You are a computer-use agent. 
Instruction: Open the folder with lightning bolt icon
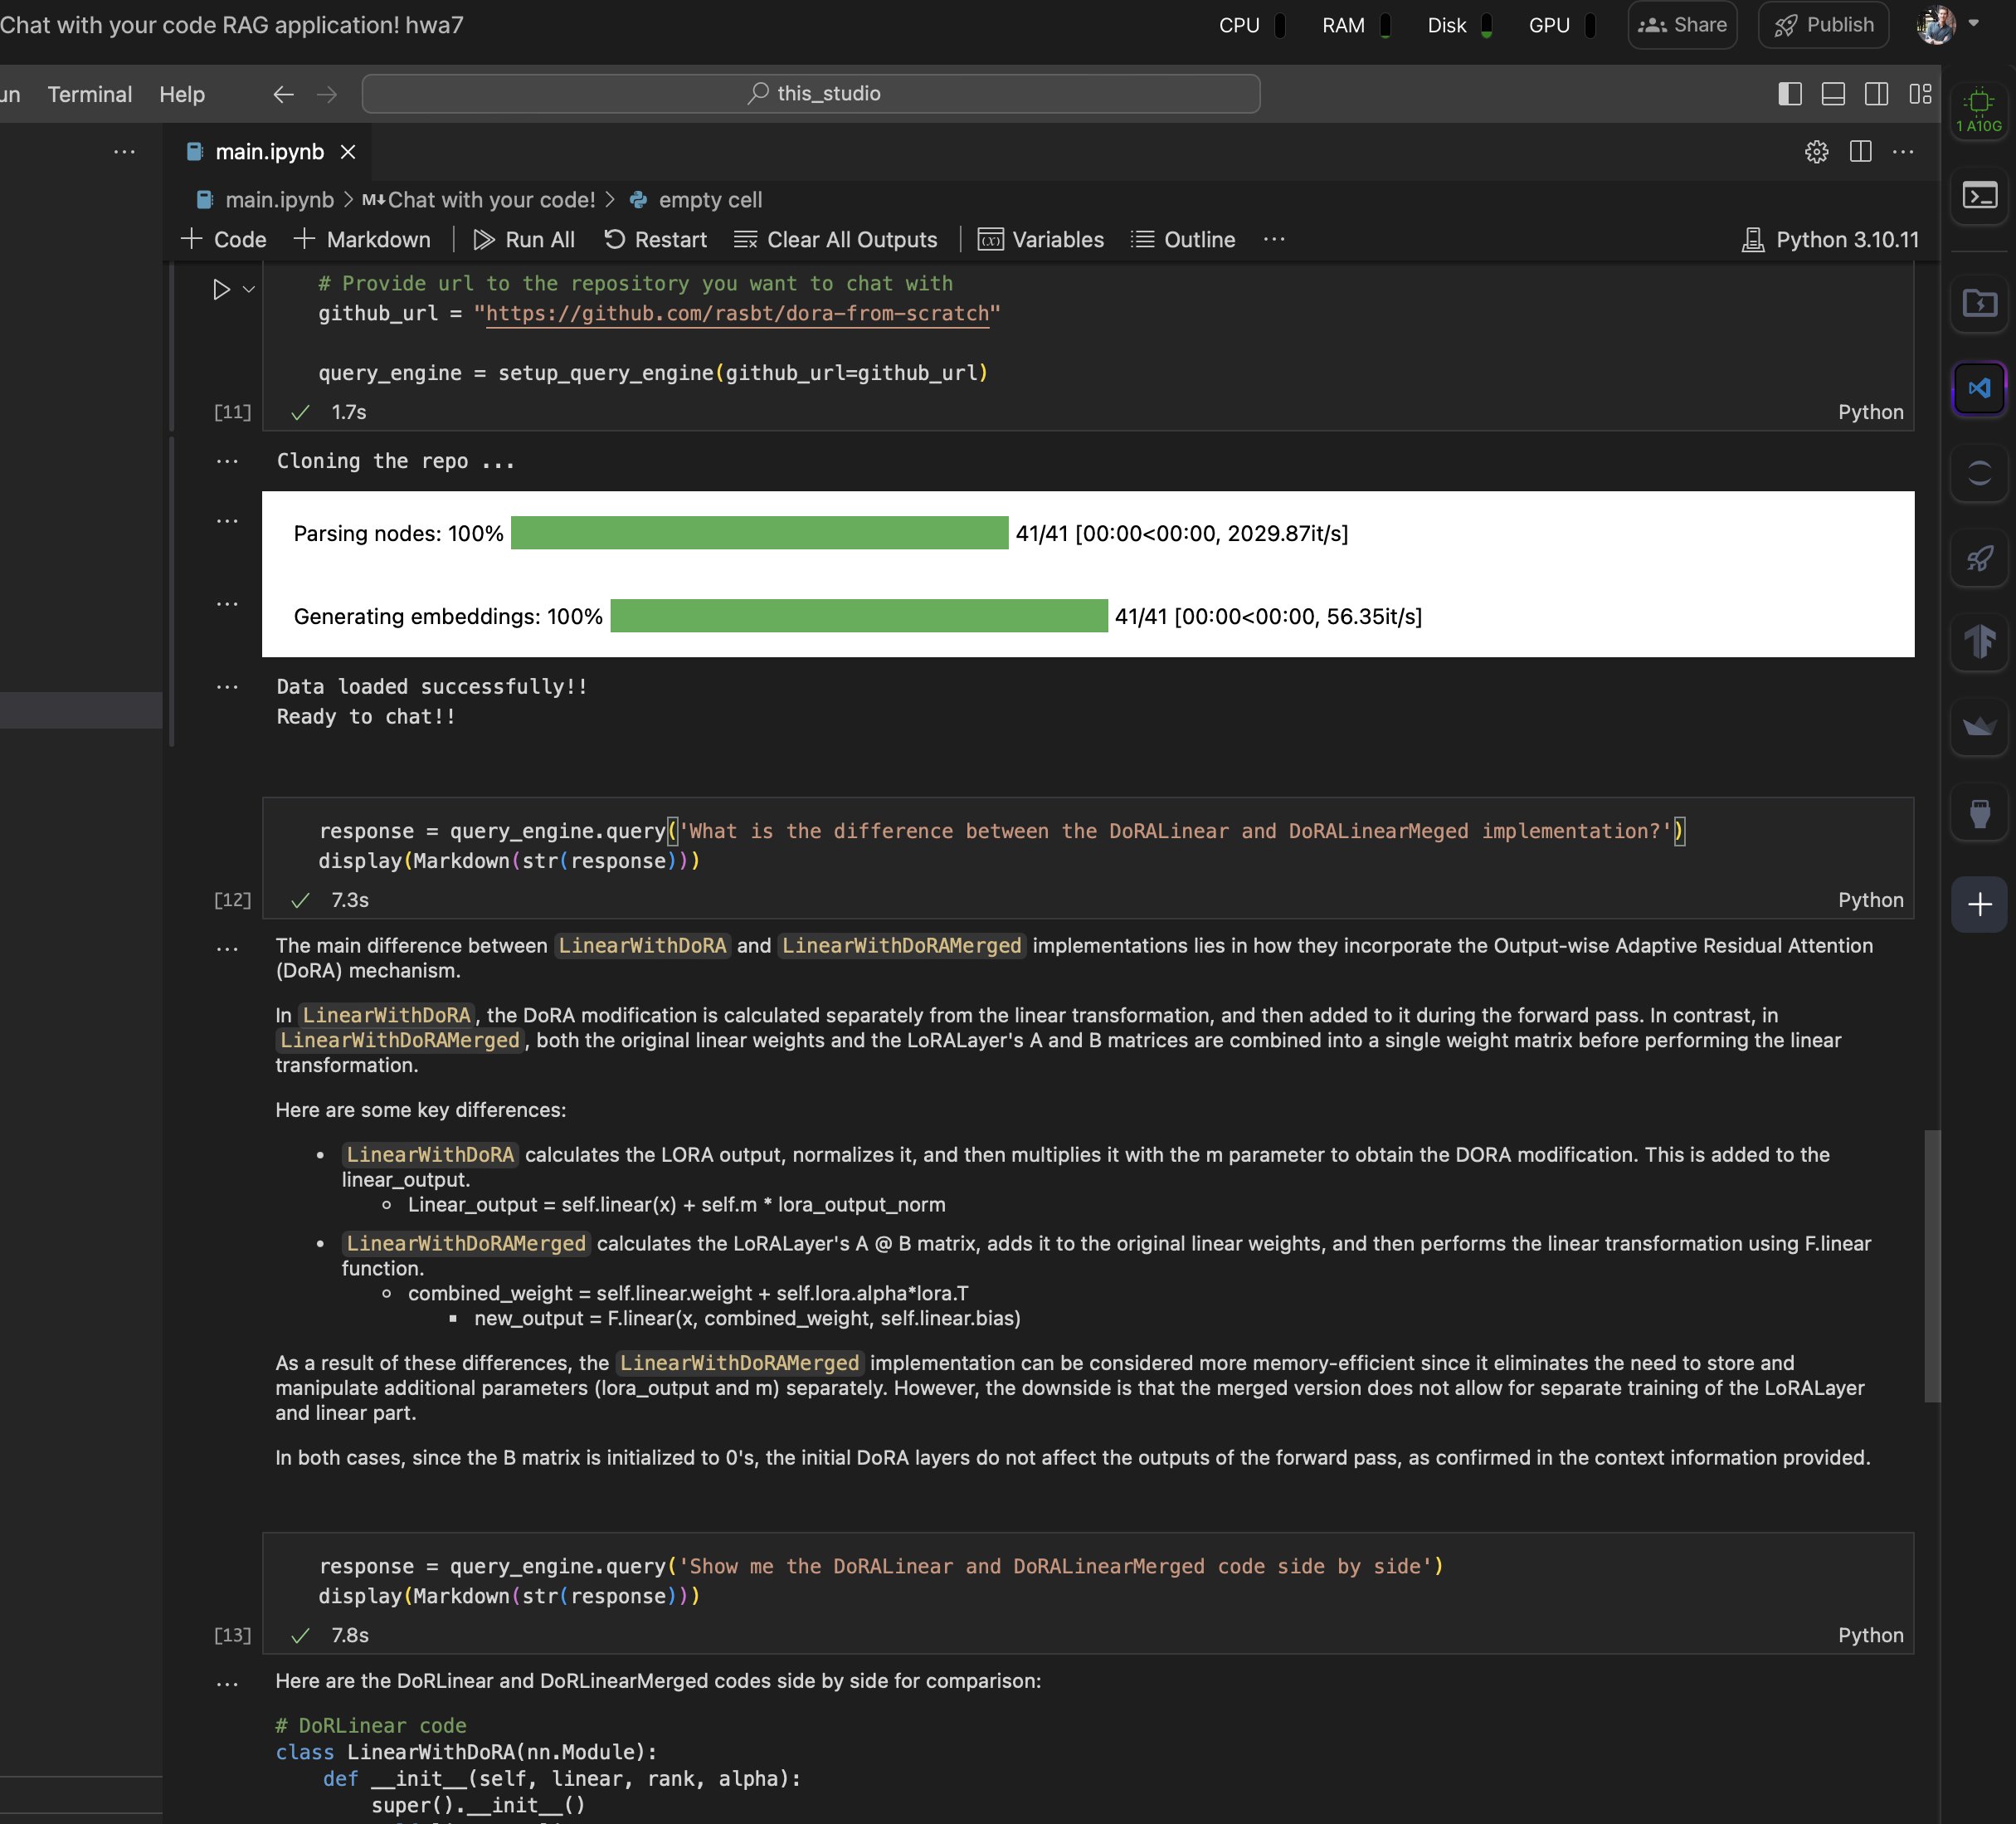pos(1979,303)
